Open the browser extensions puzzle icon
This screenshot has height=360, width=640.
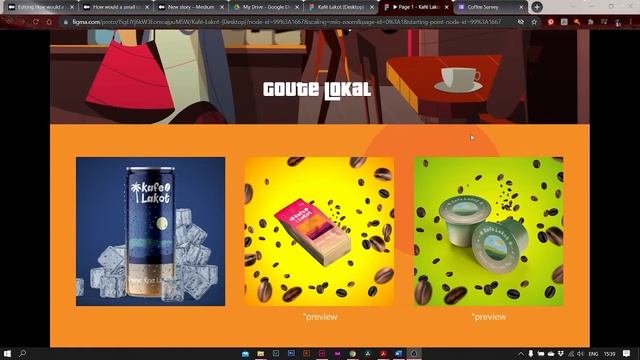pyautogui.click(x=590, y=22)
